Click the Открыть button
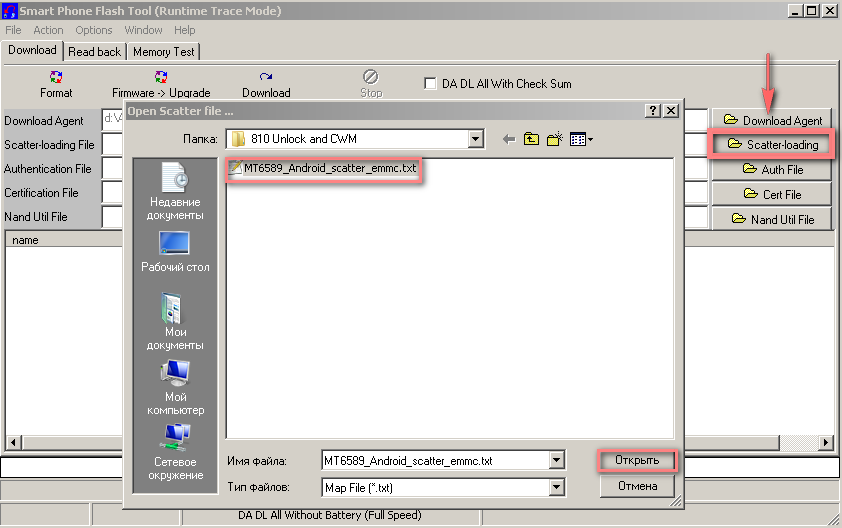 pos(637,460)
